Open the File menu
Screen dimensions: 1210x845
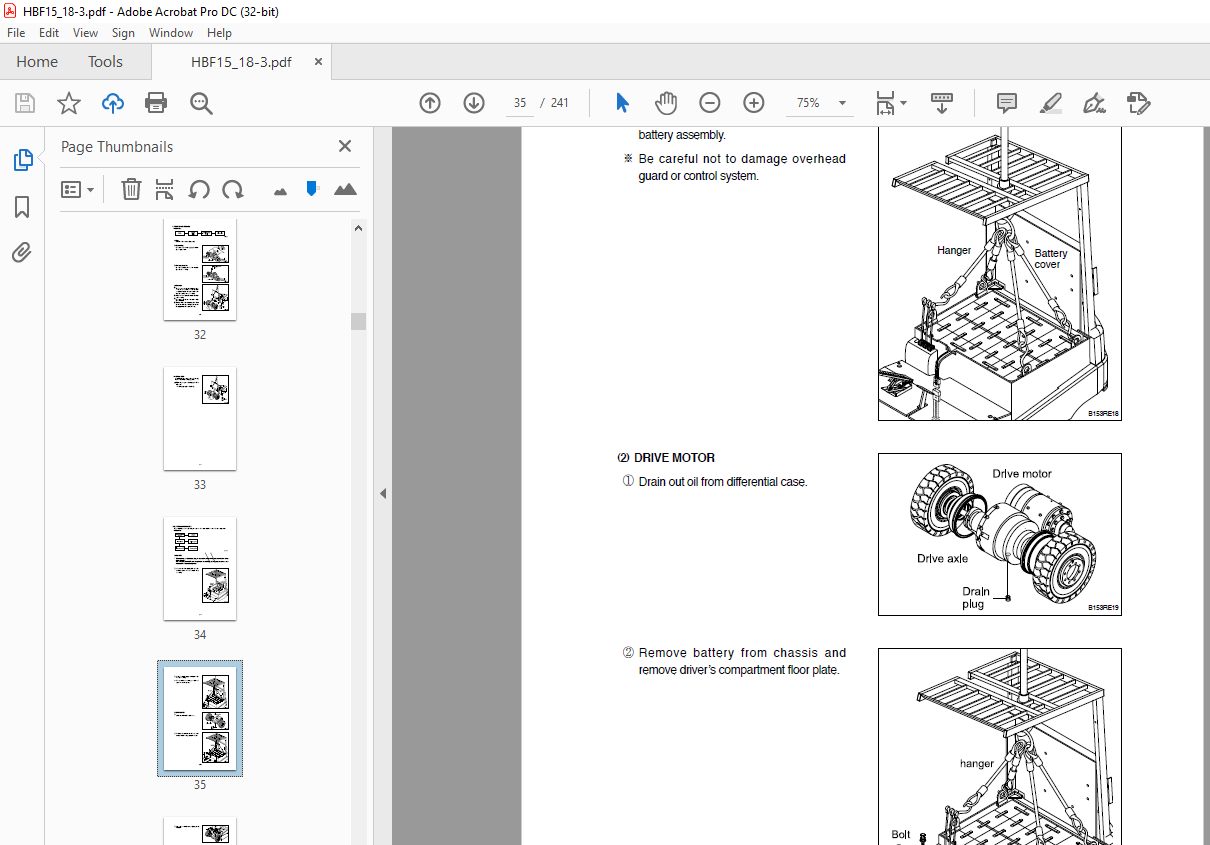tap(16, 33)
